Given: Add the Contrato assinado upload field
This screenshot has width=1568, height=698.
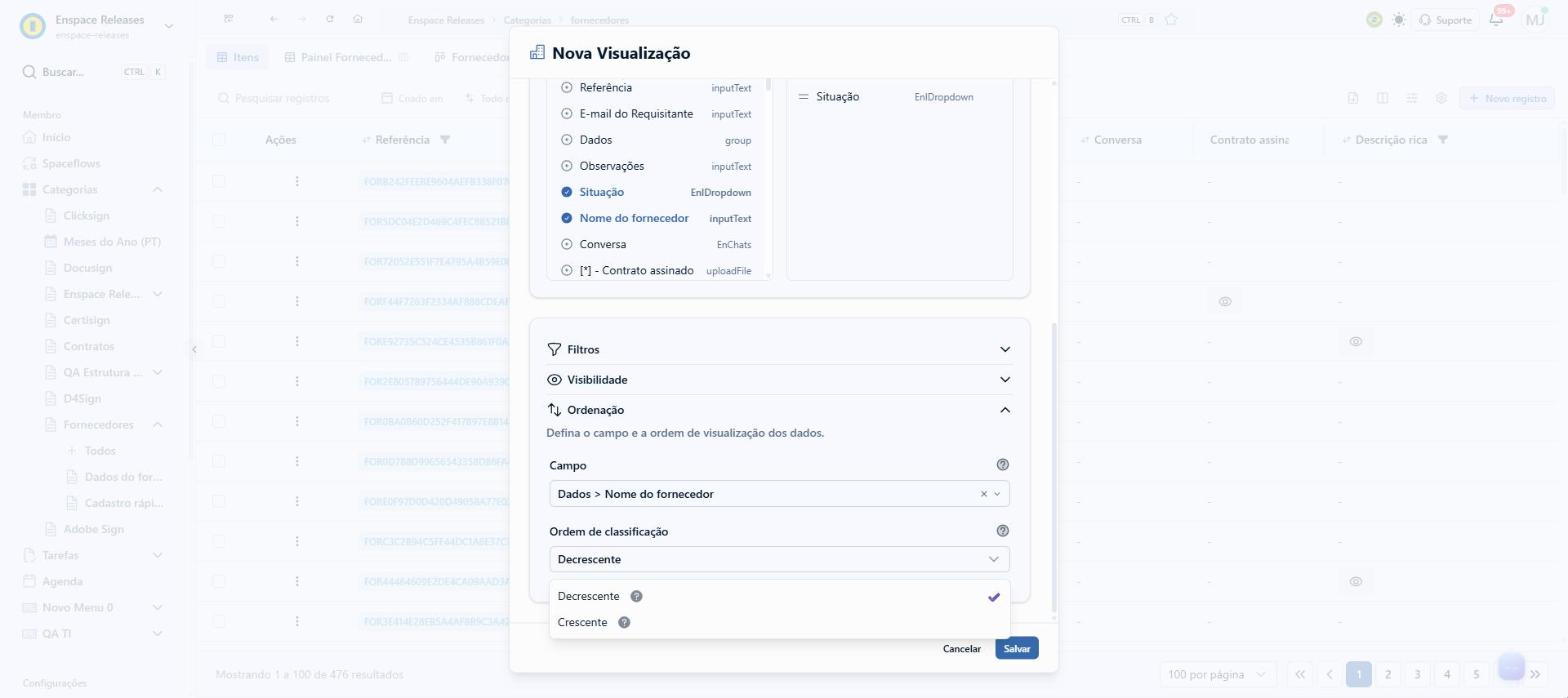Looking at the screenshot, I should click(x=567, y=271).
